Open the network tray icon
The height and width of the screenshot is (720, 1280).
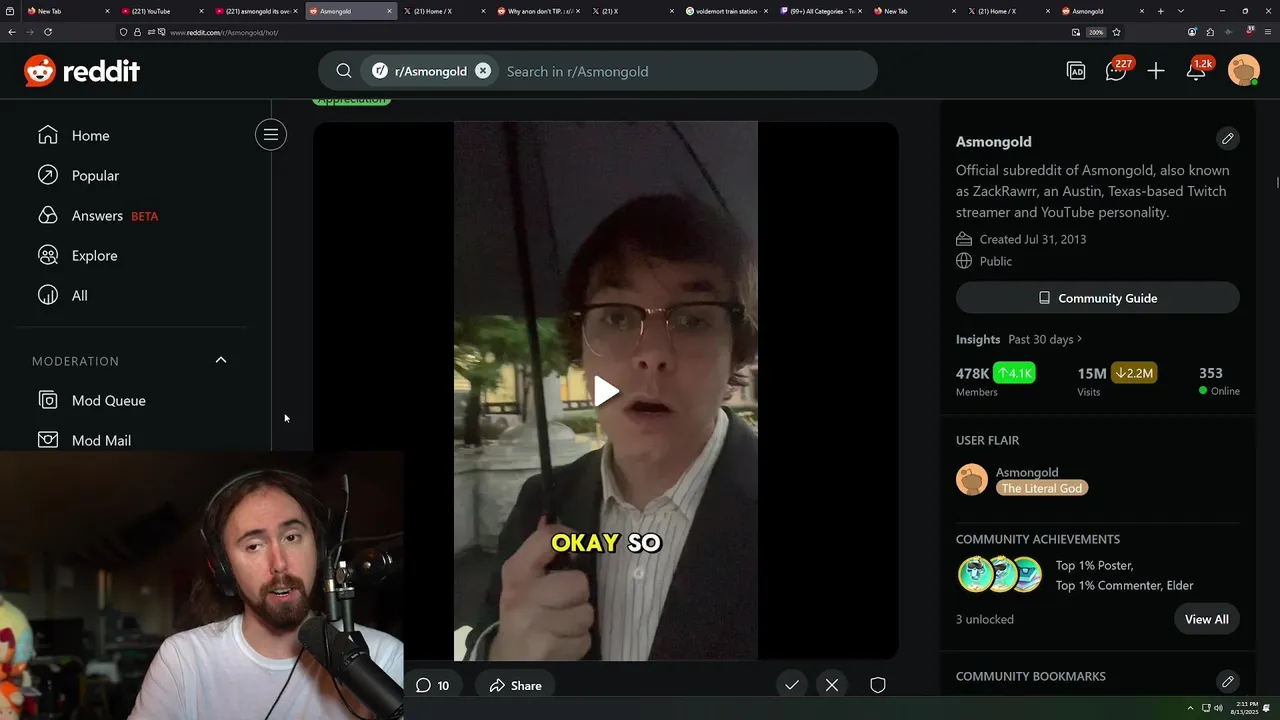1205,708
